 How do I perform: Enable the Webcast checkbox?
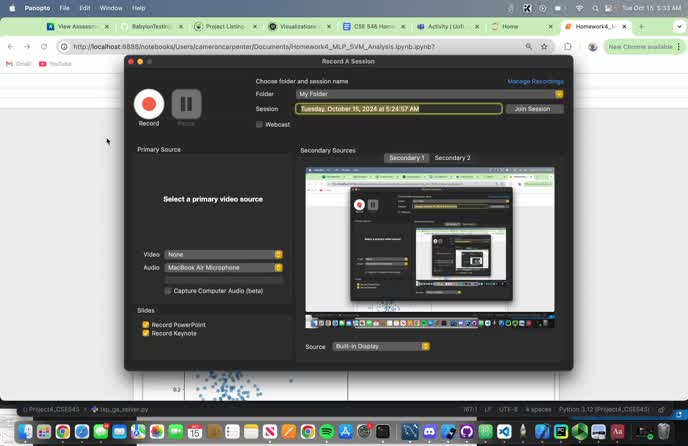click(x=260, y=124)
